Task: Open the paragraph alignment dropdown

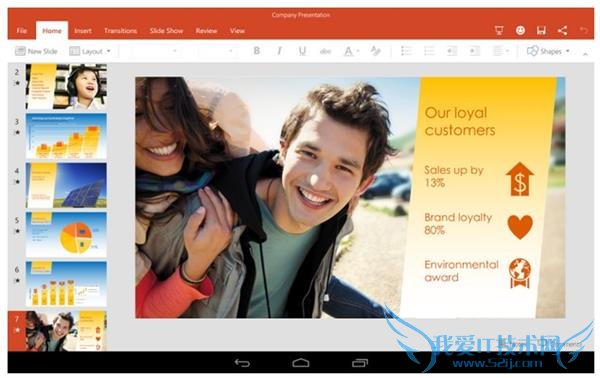Action: (x=501, y=51)
